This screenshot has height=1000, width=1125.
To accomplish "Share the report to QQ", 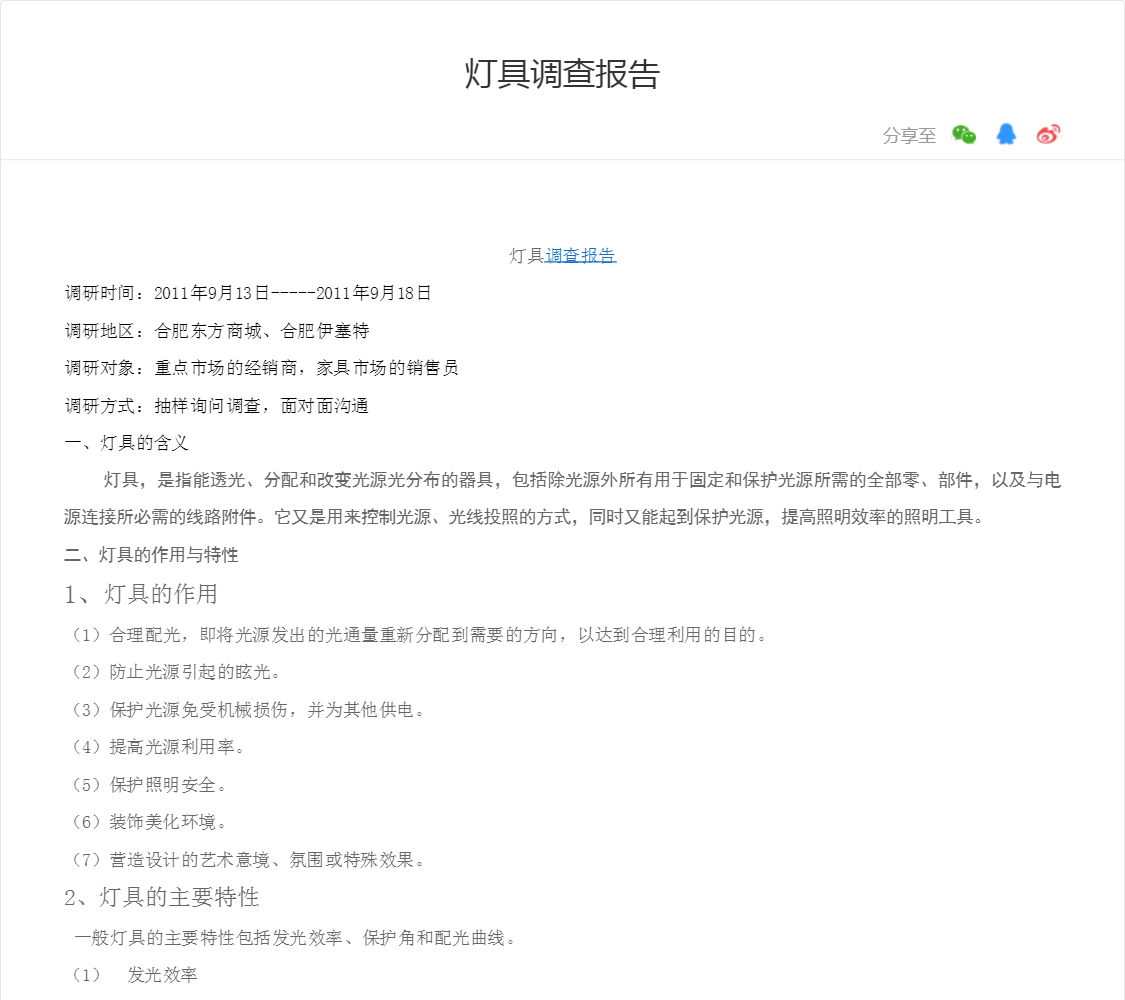I will tap(1006, 134).
